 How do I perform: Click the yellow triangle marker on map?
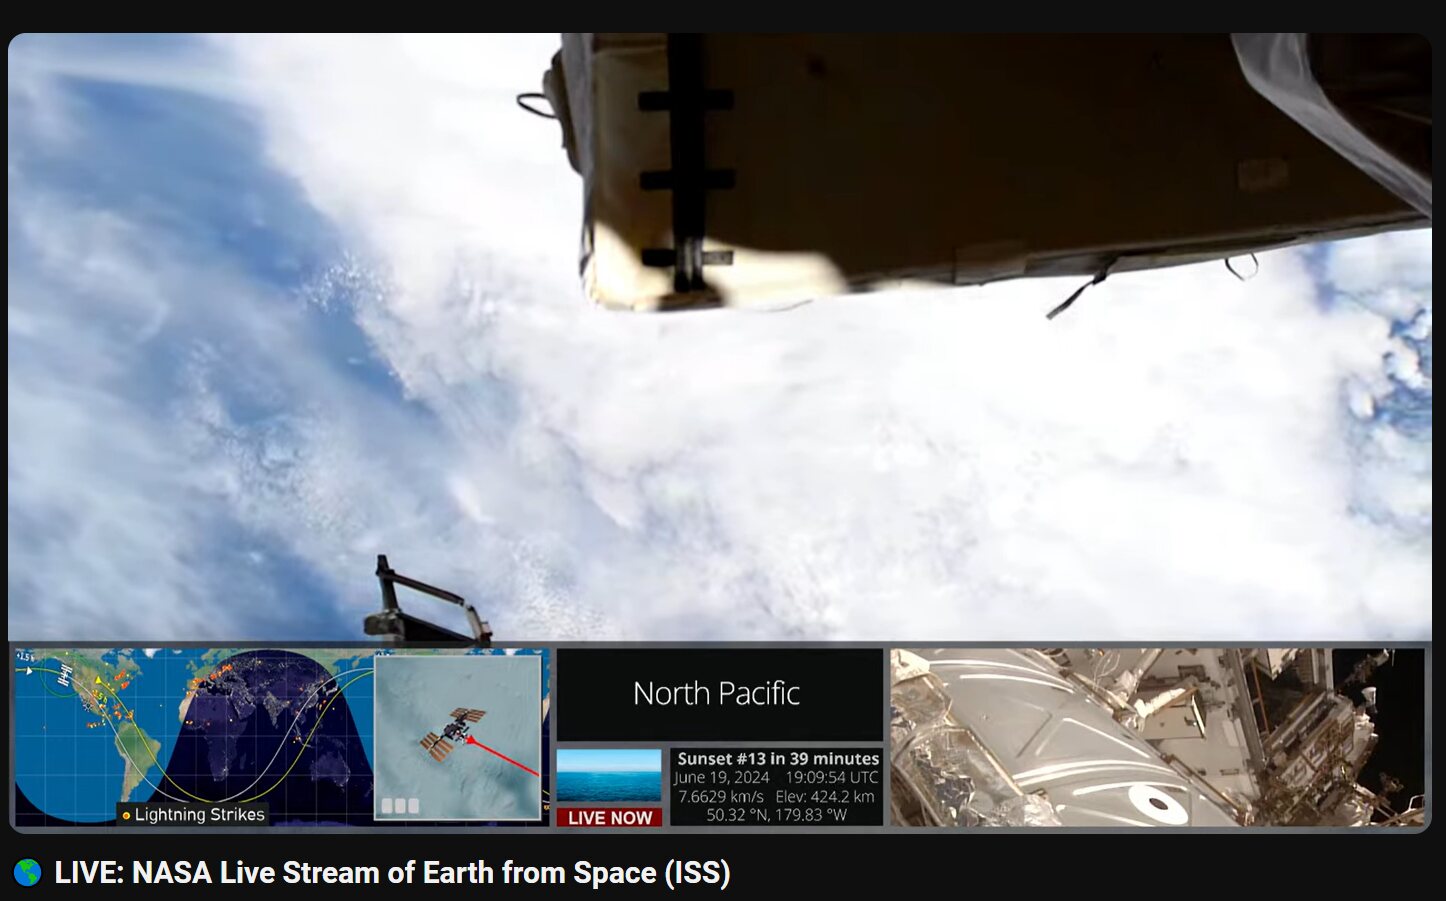pyautogui.click(x=98, y=682)
